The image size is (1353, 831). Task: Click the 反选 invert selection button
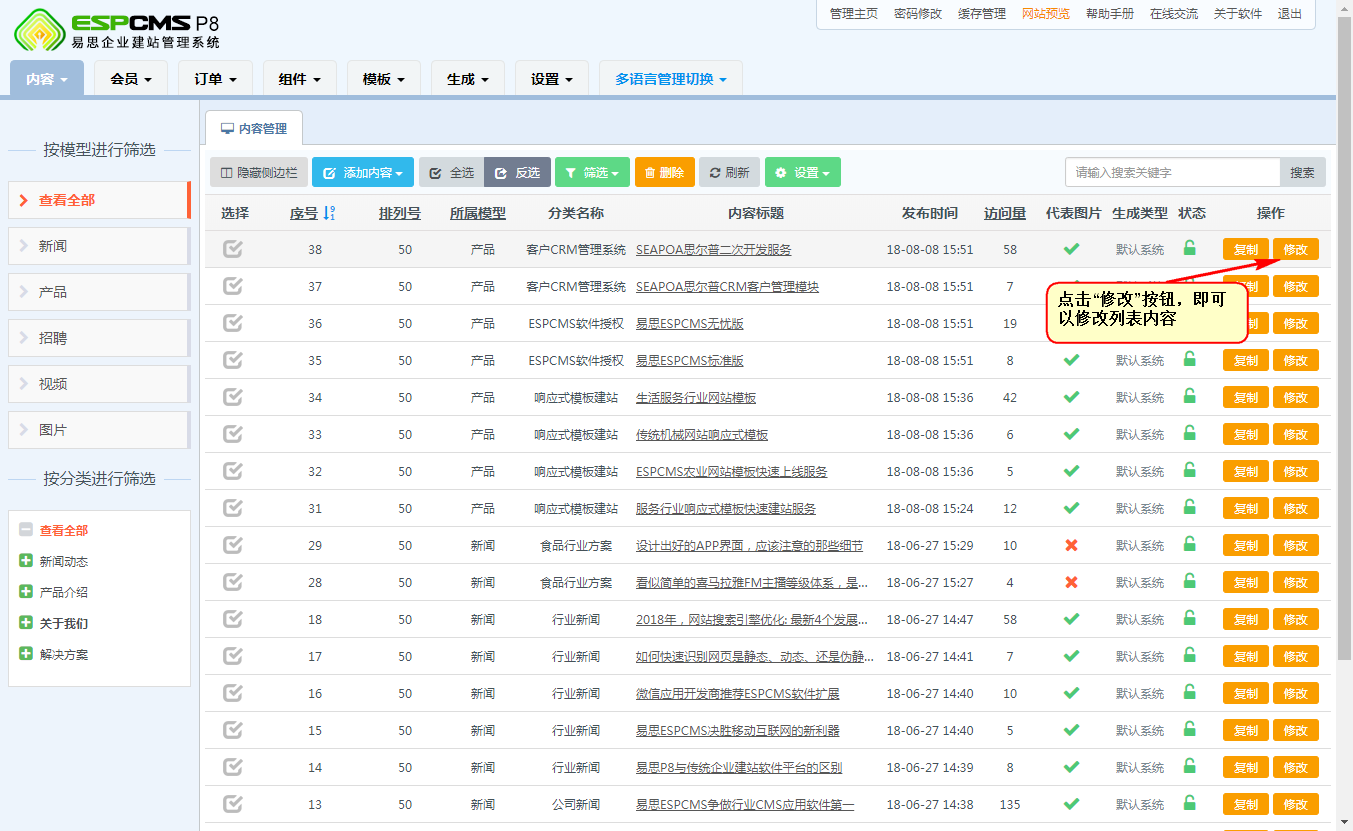(x=517, y=172)
